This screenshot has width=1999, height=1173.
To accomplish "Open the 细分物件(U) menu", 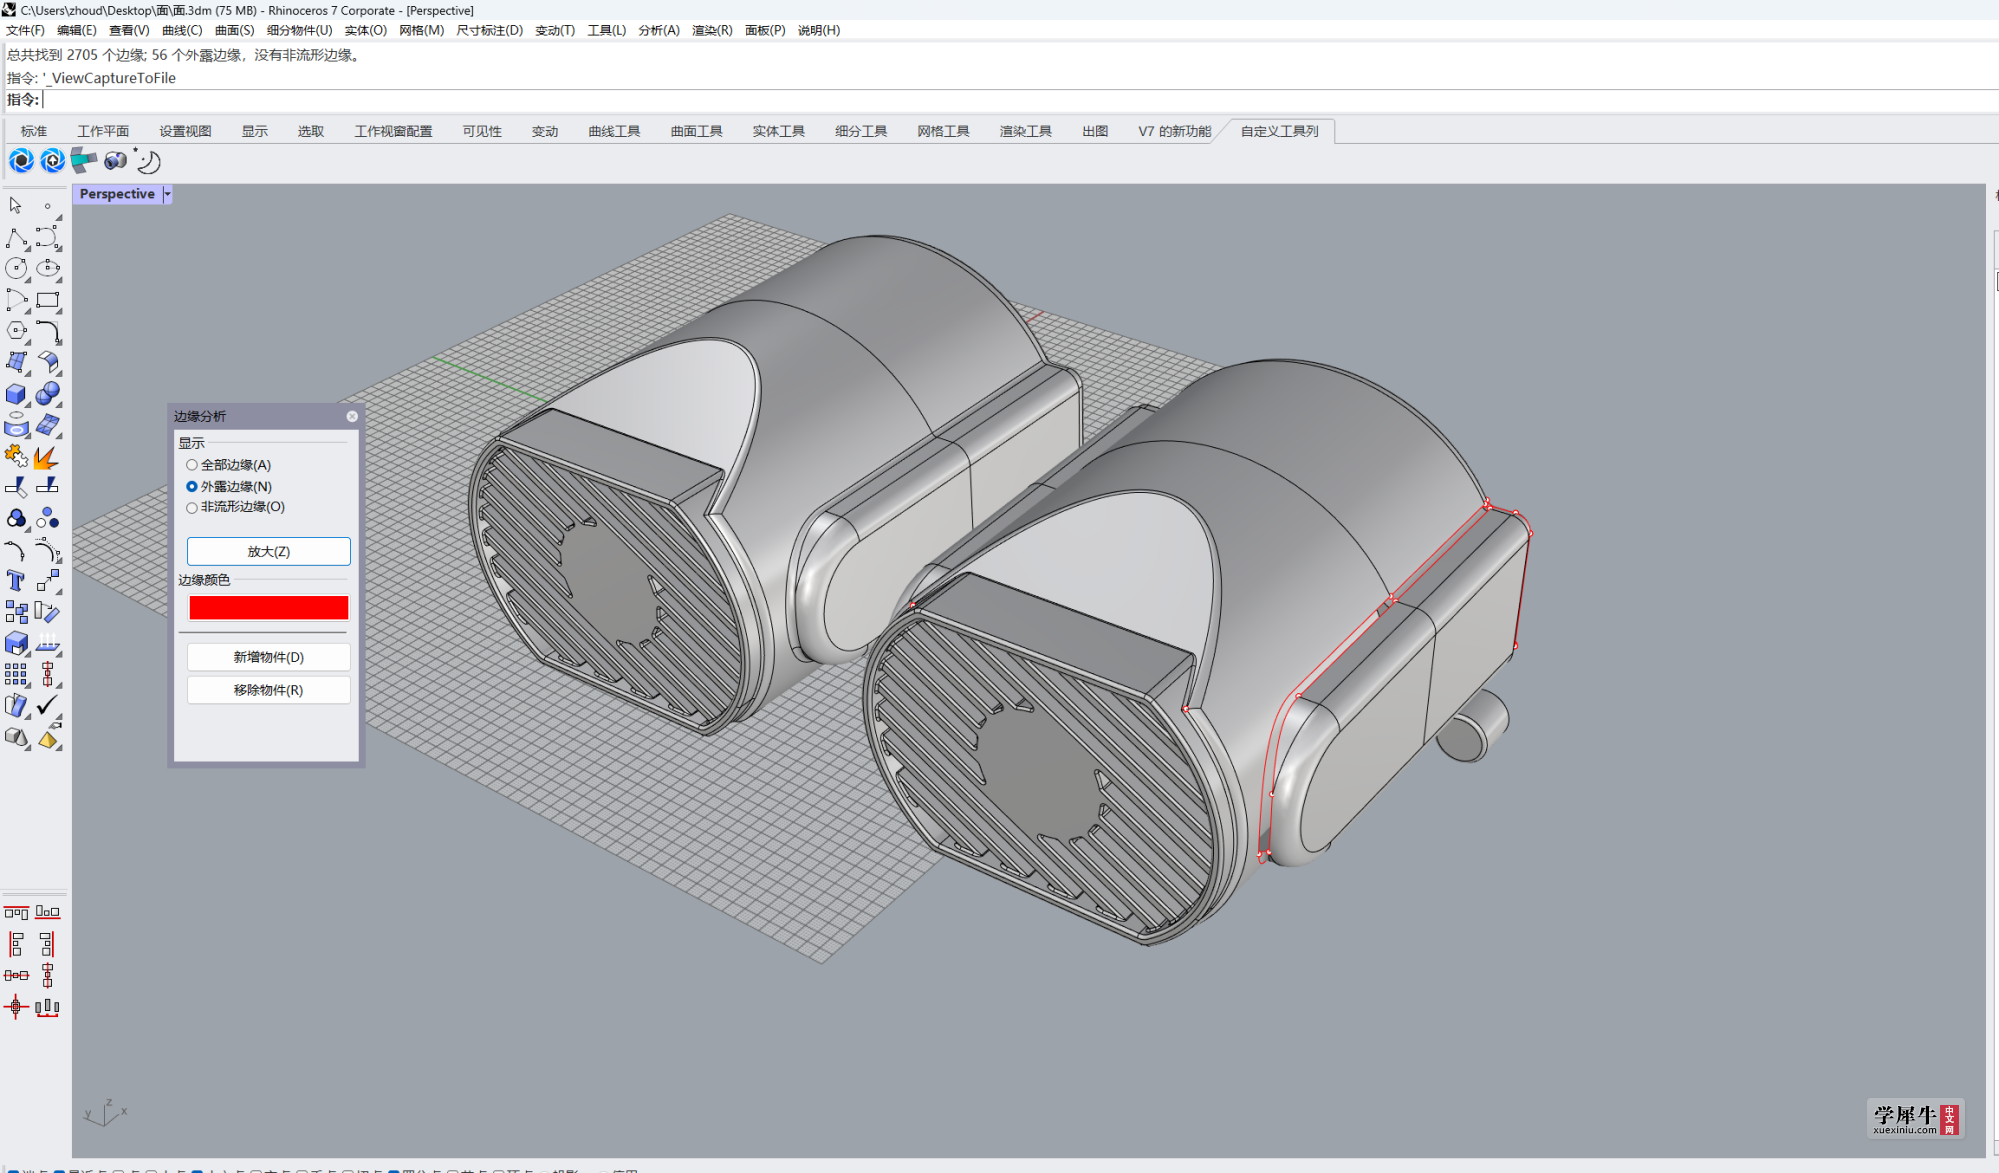I will [300, 30].
